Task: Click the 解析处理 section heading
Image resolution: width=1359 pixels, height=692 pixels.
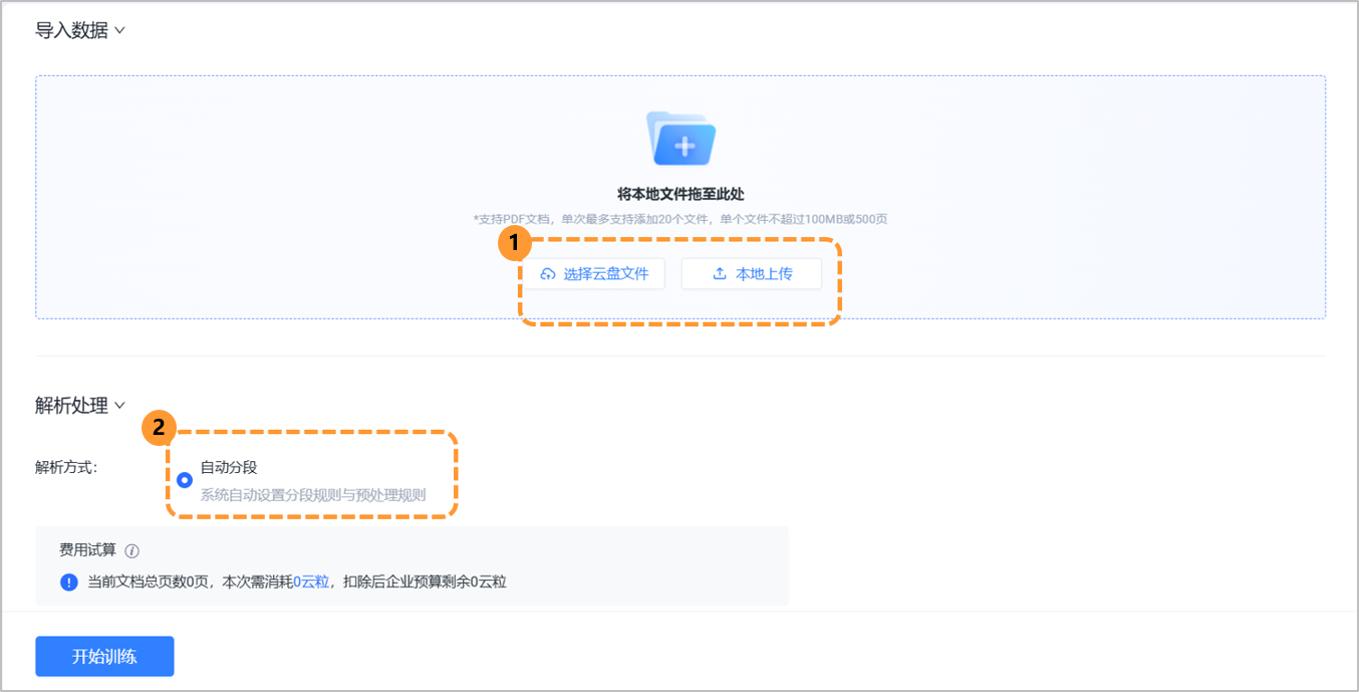Action: click(x=71, y=406)
